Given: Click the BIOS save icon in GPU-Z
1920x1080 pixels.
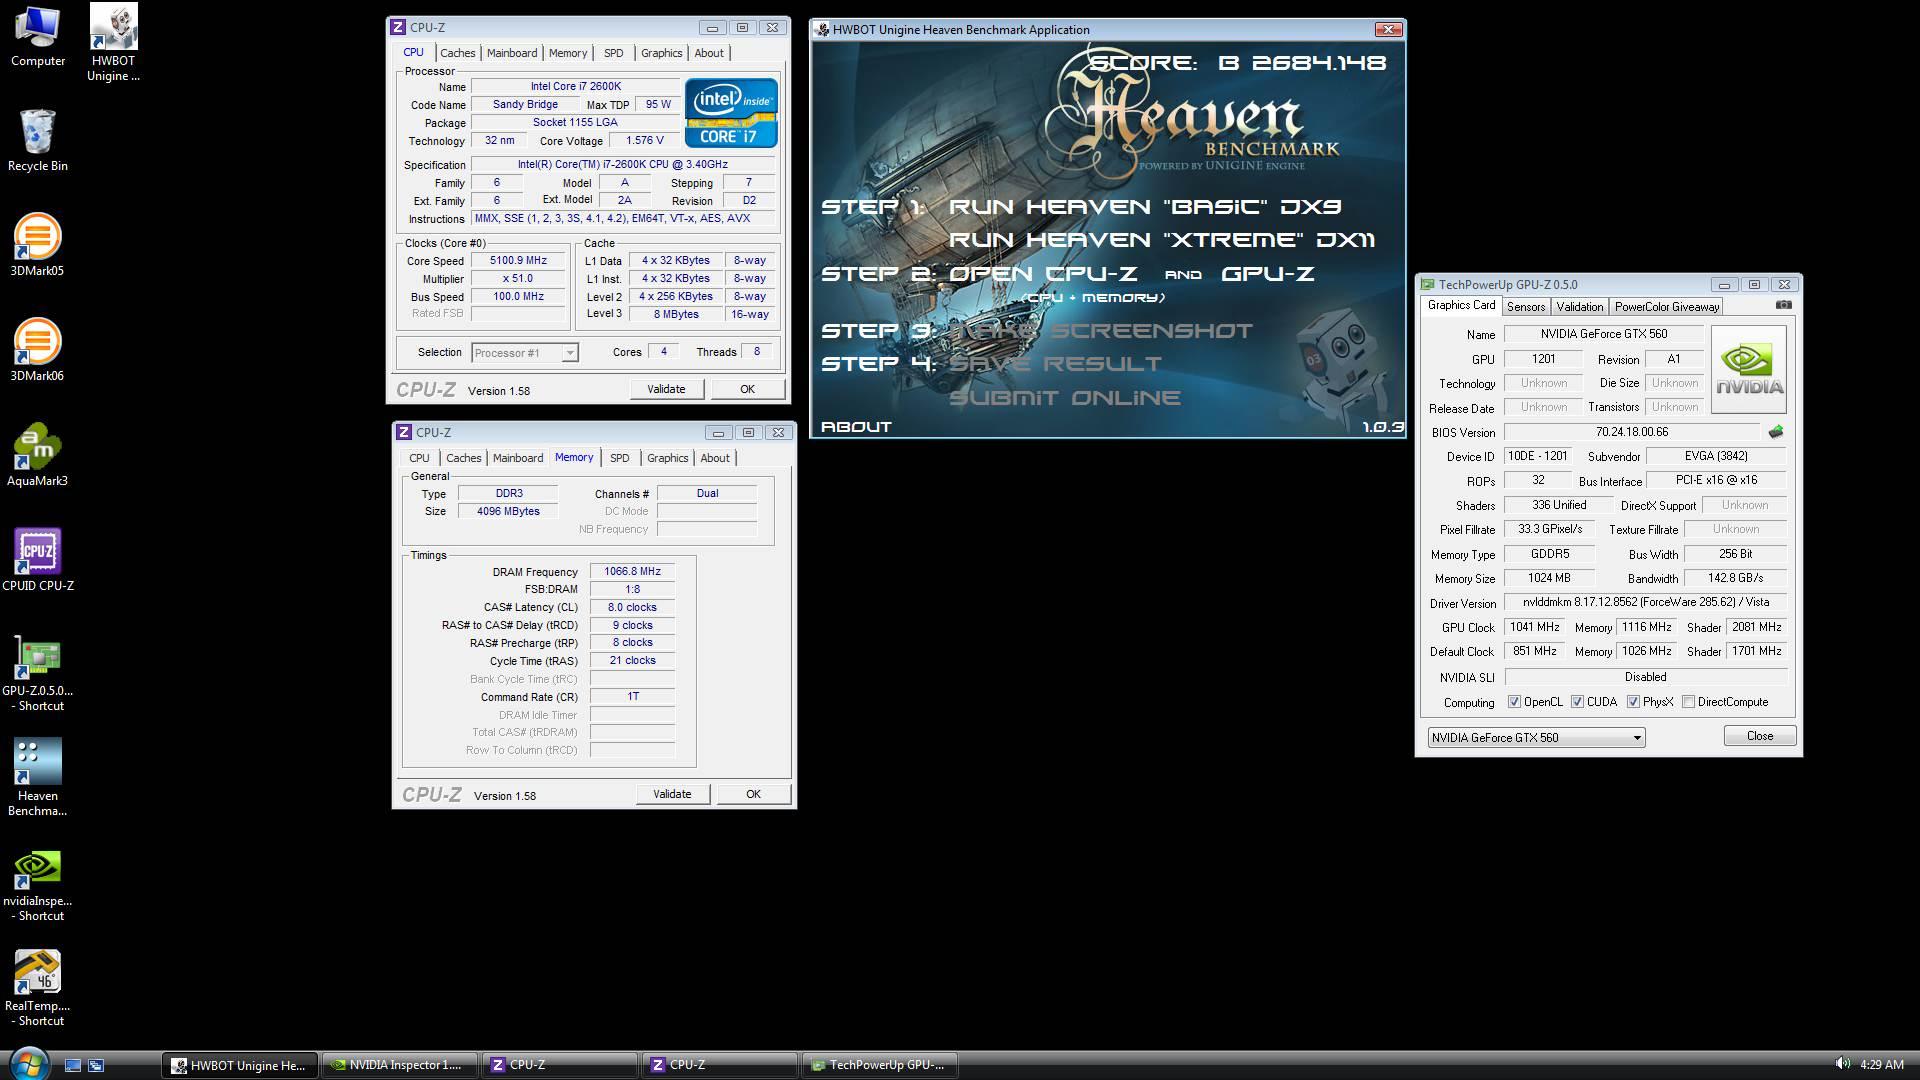Looking at the screenshot, I should [x=1775, y=432].
